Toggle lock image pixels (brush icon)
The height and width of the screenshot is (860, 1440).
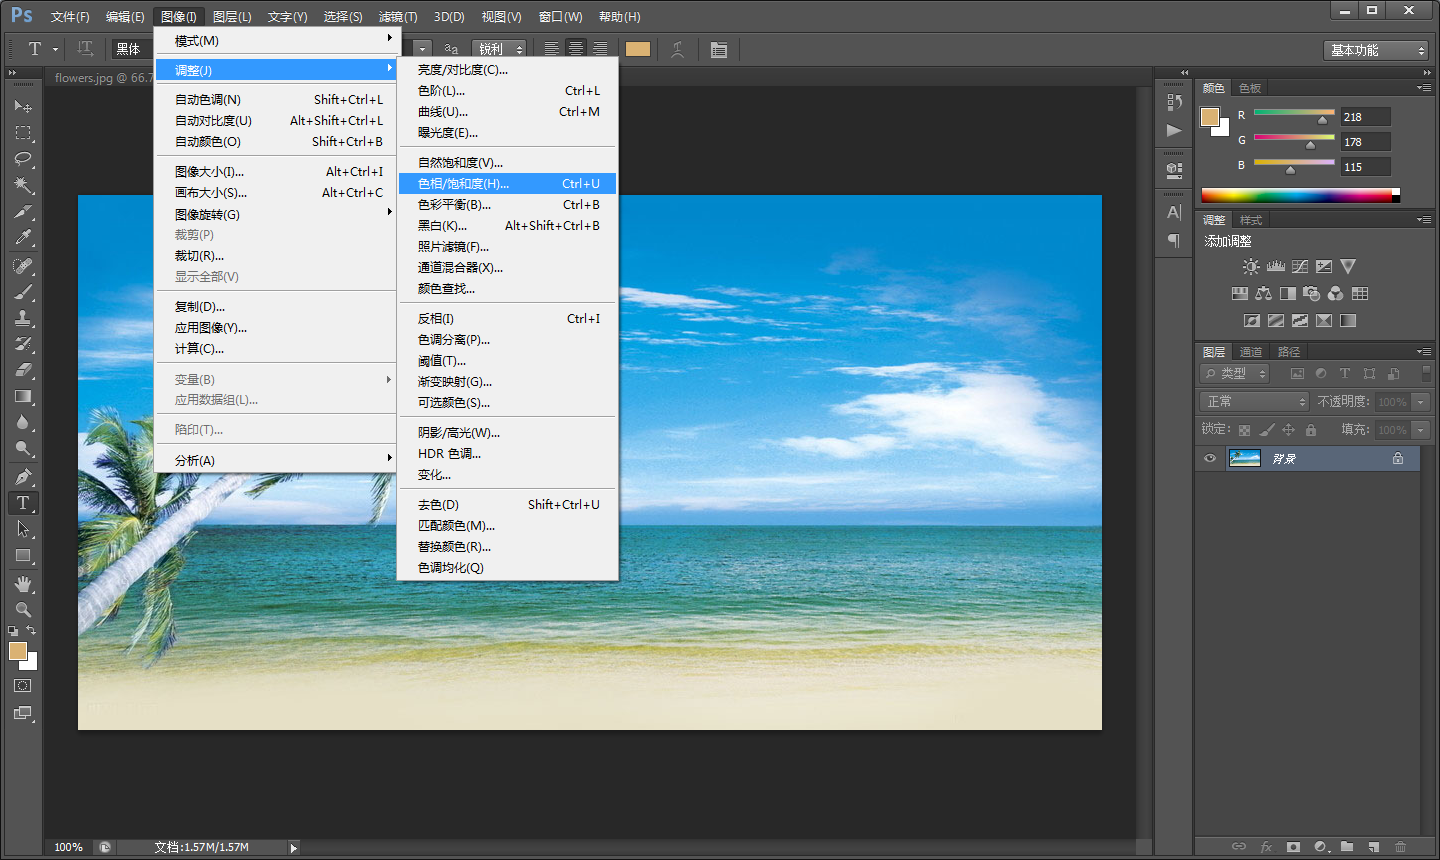[x=1267, y=430]
